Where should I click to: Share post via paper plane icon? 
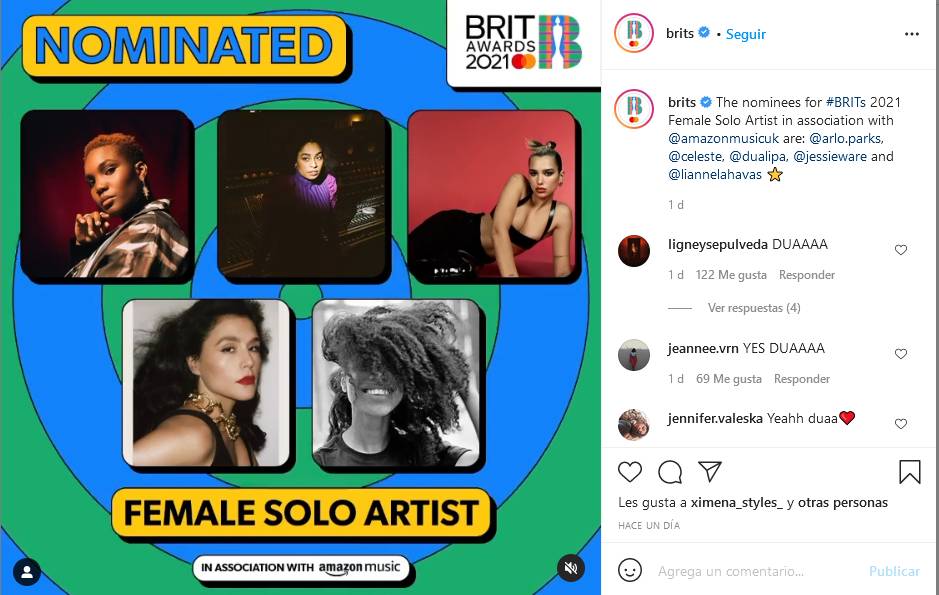click(710, 472)
